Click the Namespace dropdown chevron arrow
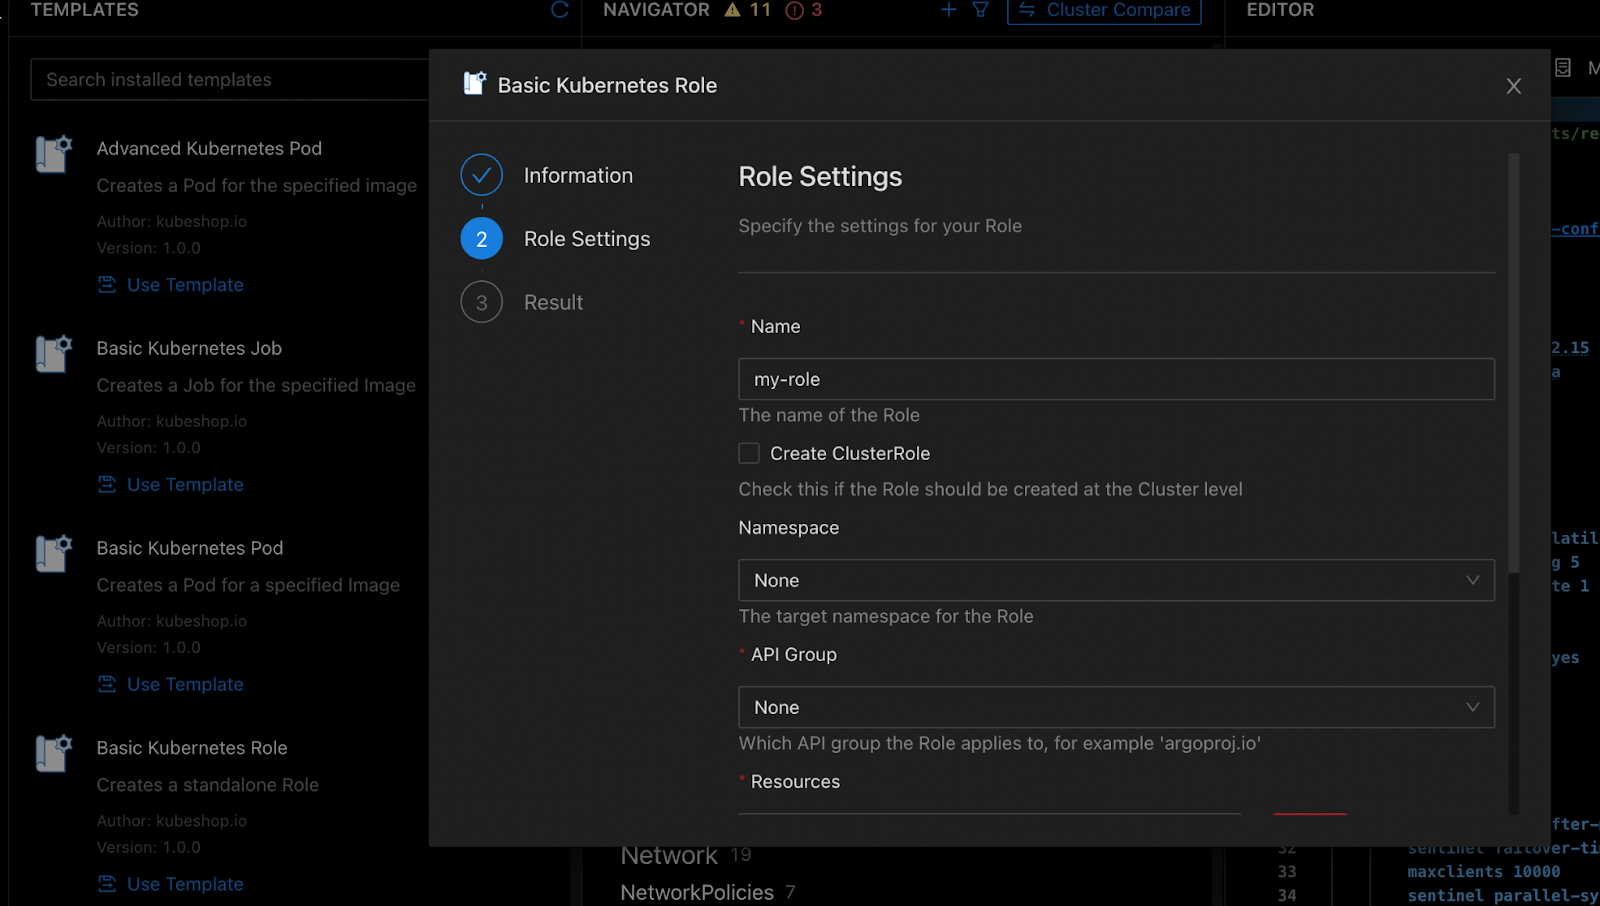 click(1472, 580)
